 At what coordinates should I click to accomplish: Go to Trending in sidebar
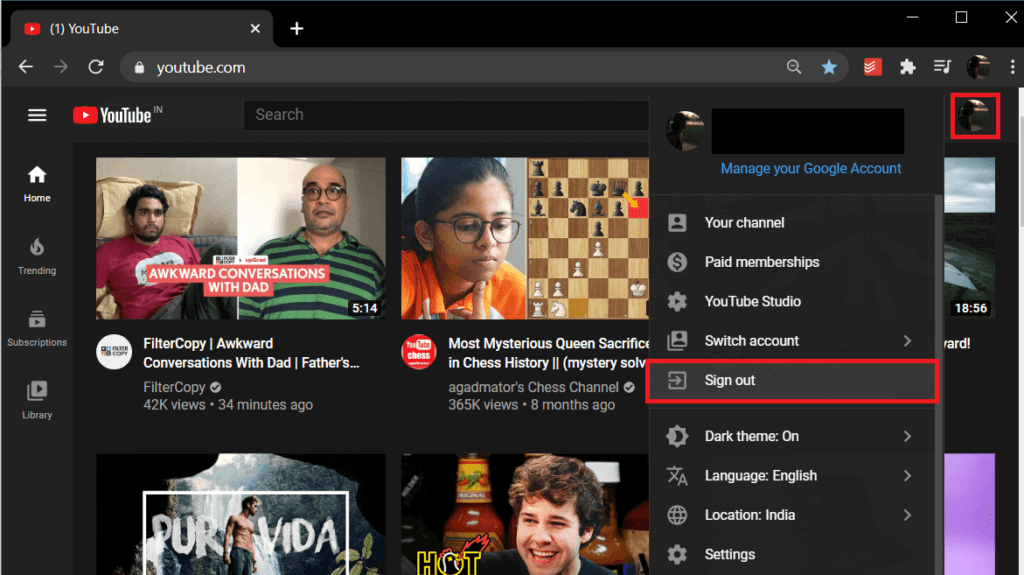pos(37,255)
